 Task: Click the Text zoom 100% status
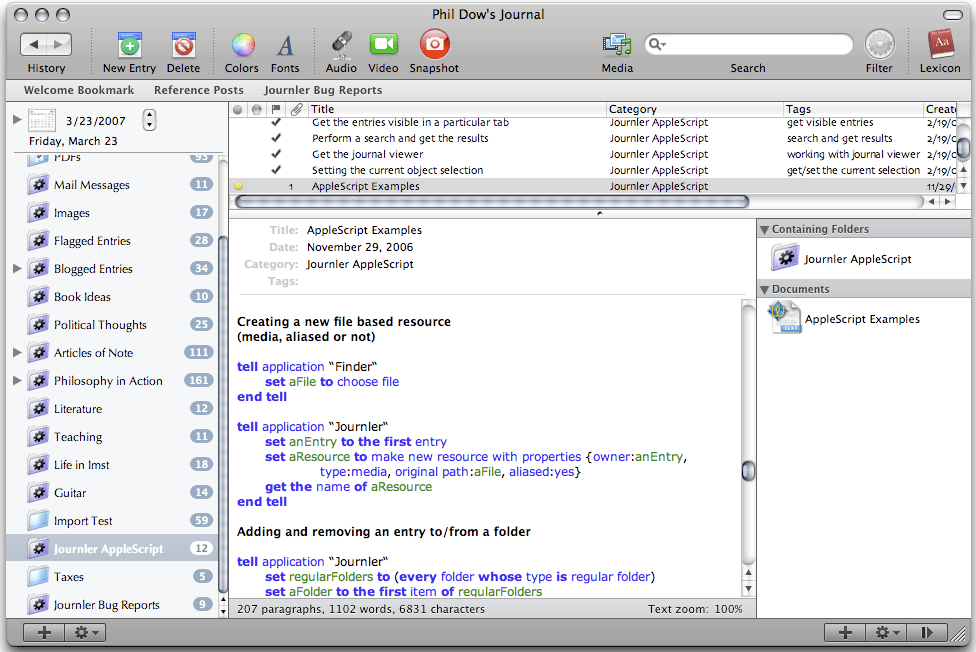(695, 608)
